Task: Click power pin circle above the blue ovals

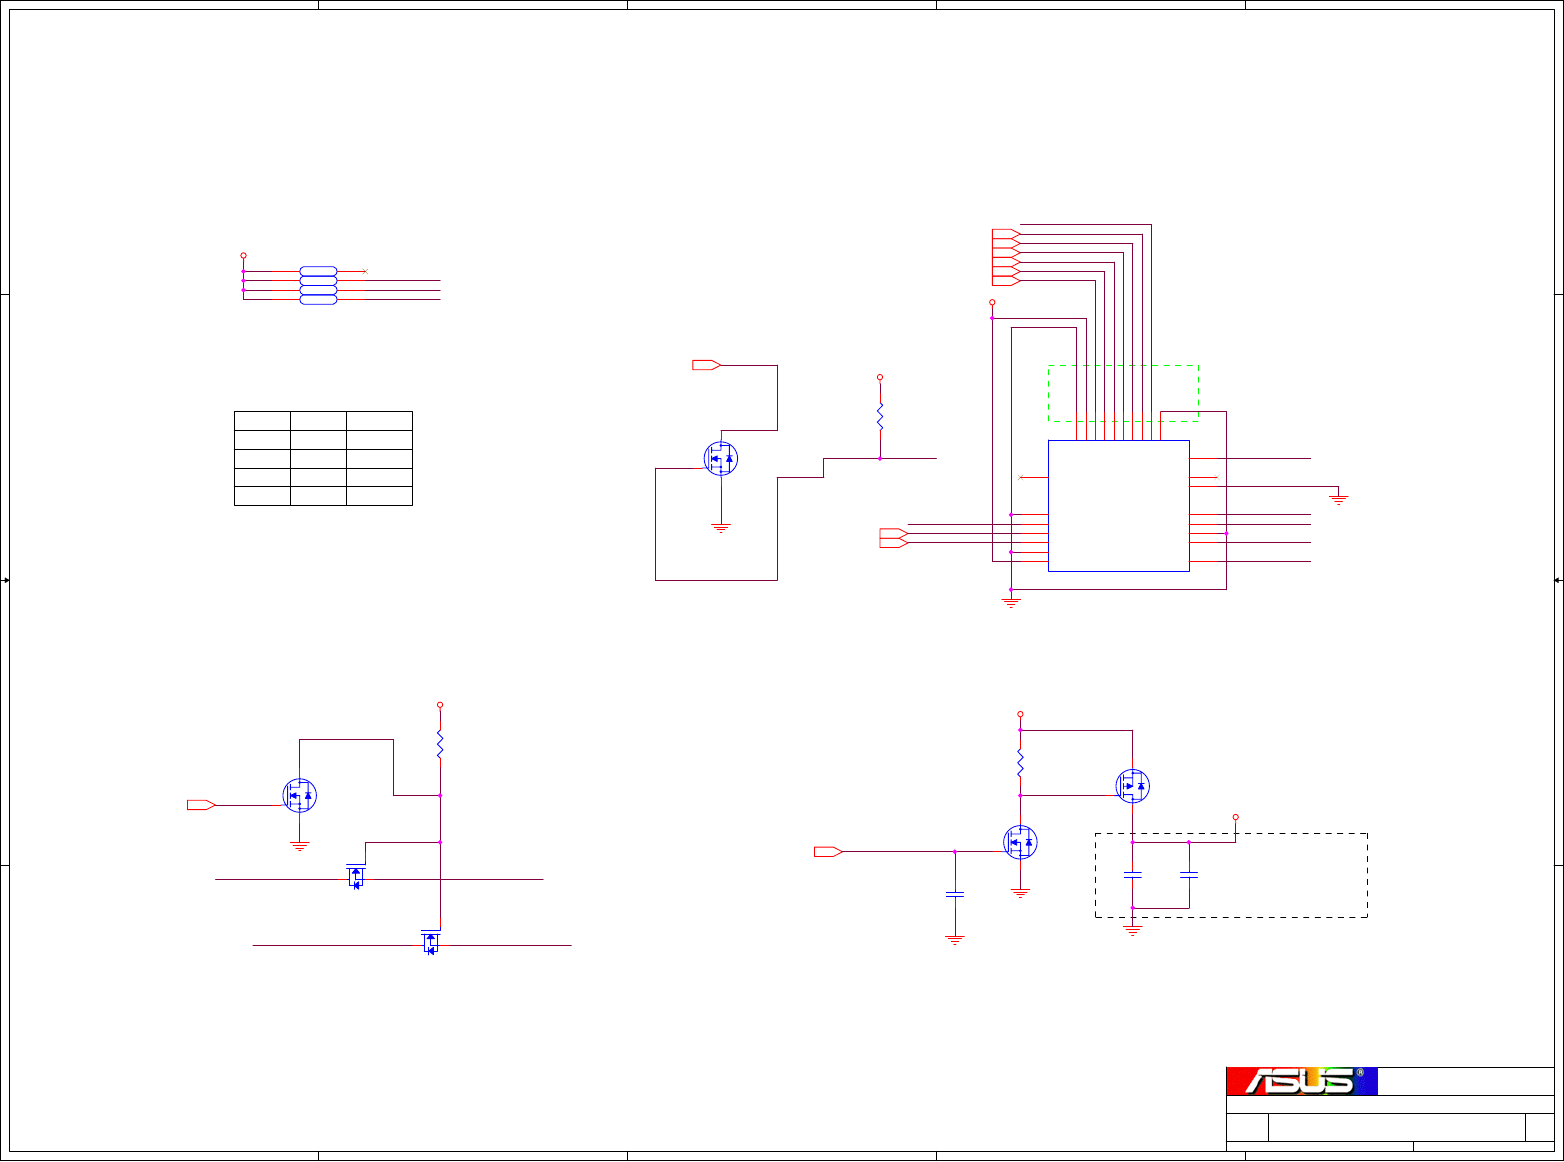Action: tap(243, 255)
